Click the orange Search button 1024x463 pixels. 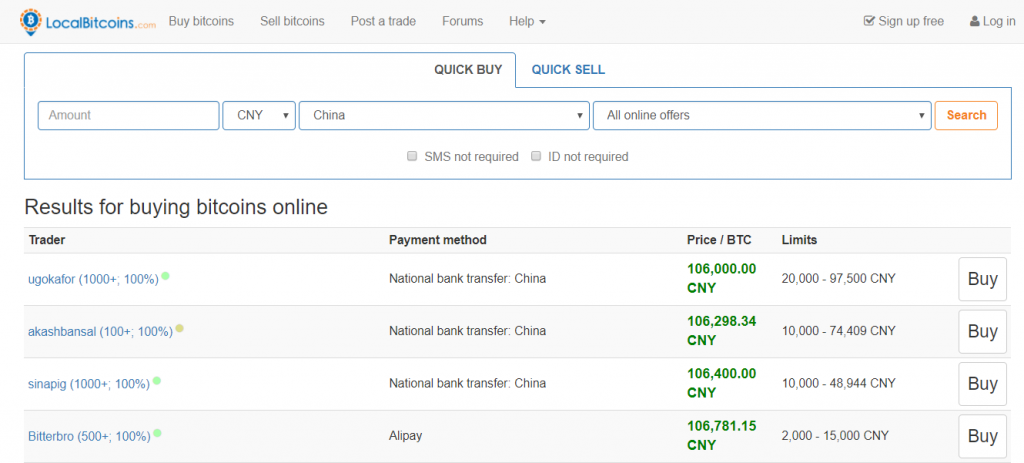[x=966, y=116]
